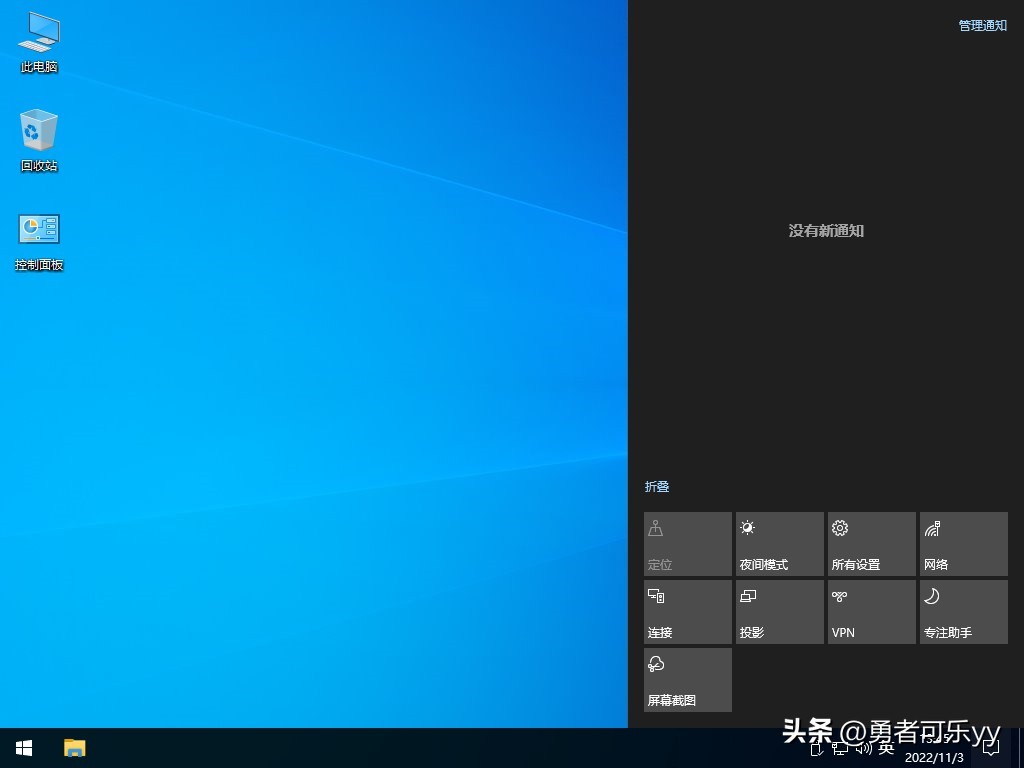Click the disabled 定位 location tile
The height and width of the screenshot is (768, 1024).
pos(687,543)
